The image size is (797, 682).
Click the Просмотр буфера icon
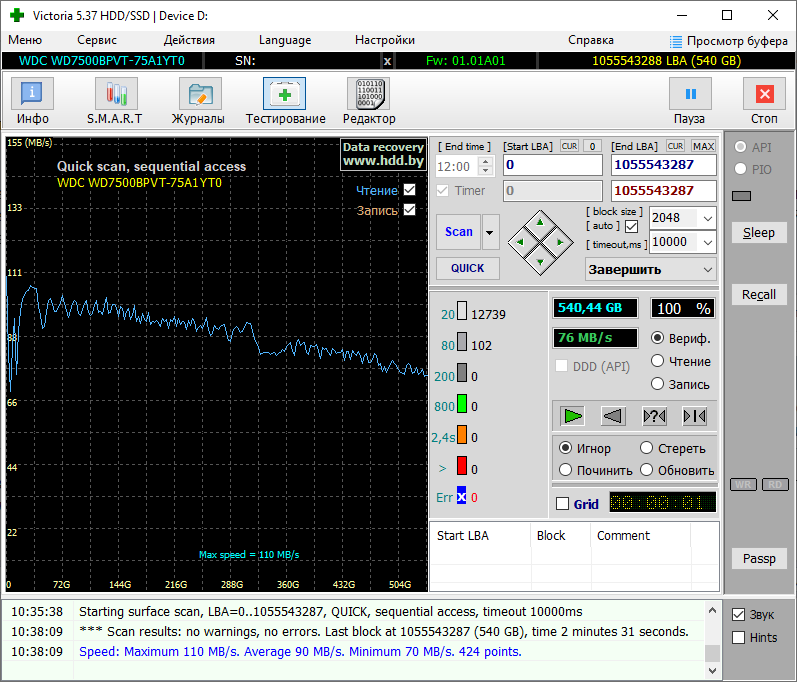click(677, 41)
